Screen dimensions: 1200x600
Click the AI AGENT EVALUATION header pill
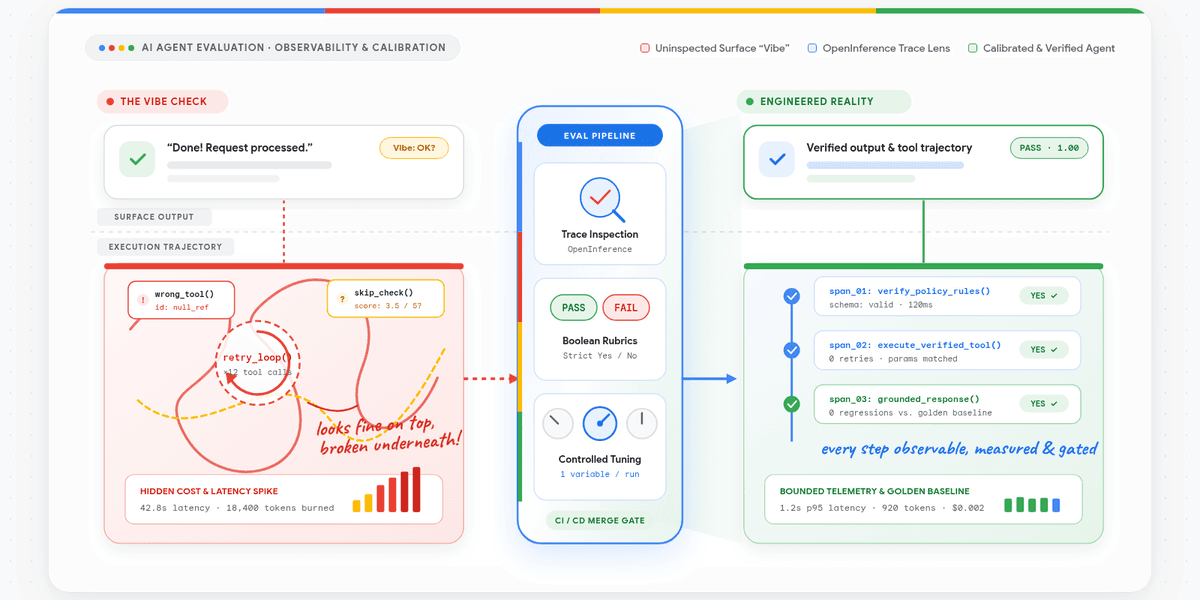pyautogui.click(x=273, y=48)
